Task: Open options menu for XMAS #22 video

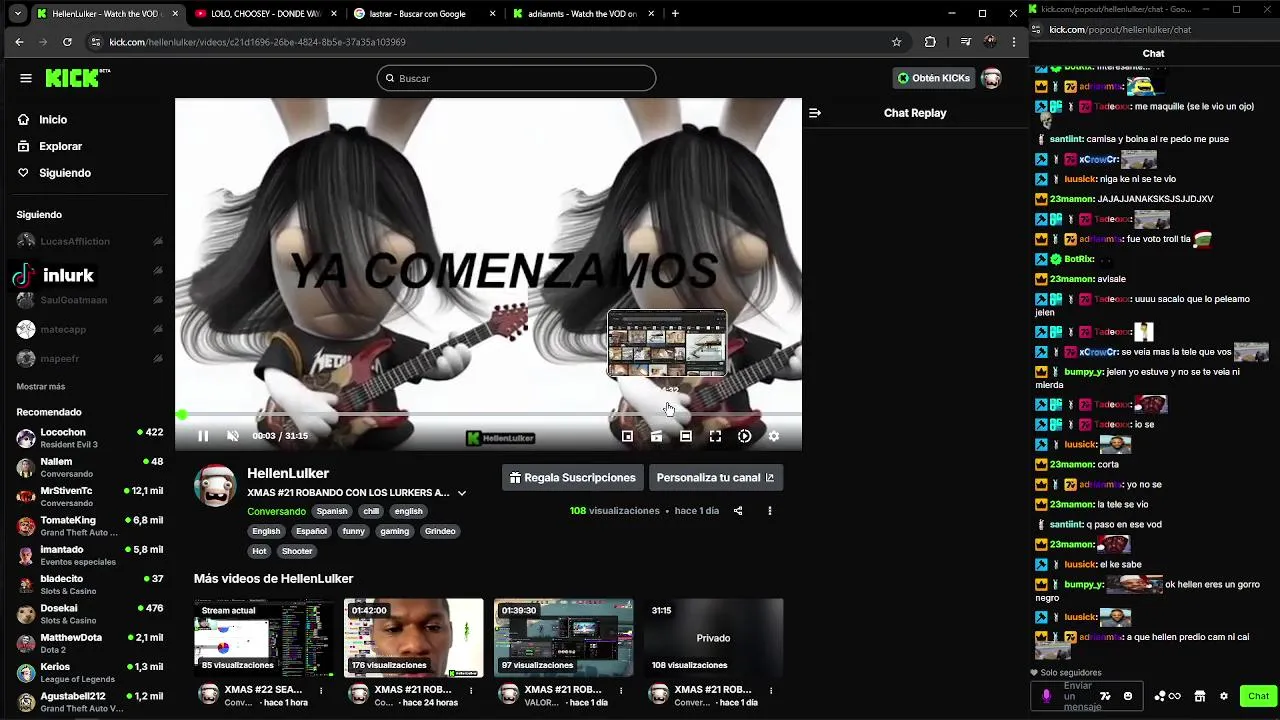Action: [321, 690]
